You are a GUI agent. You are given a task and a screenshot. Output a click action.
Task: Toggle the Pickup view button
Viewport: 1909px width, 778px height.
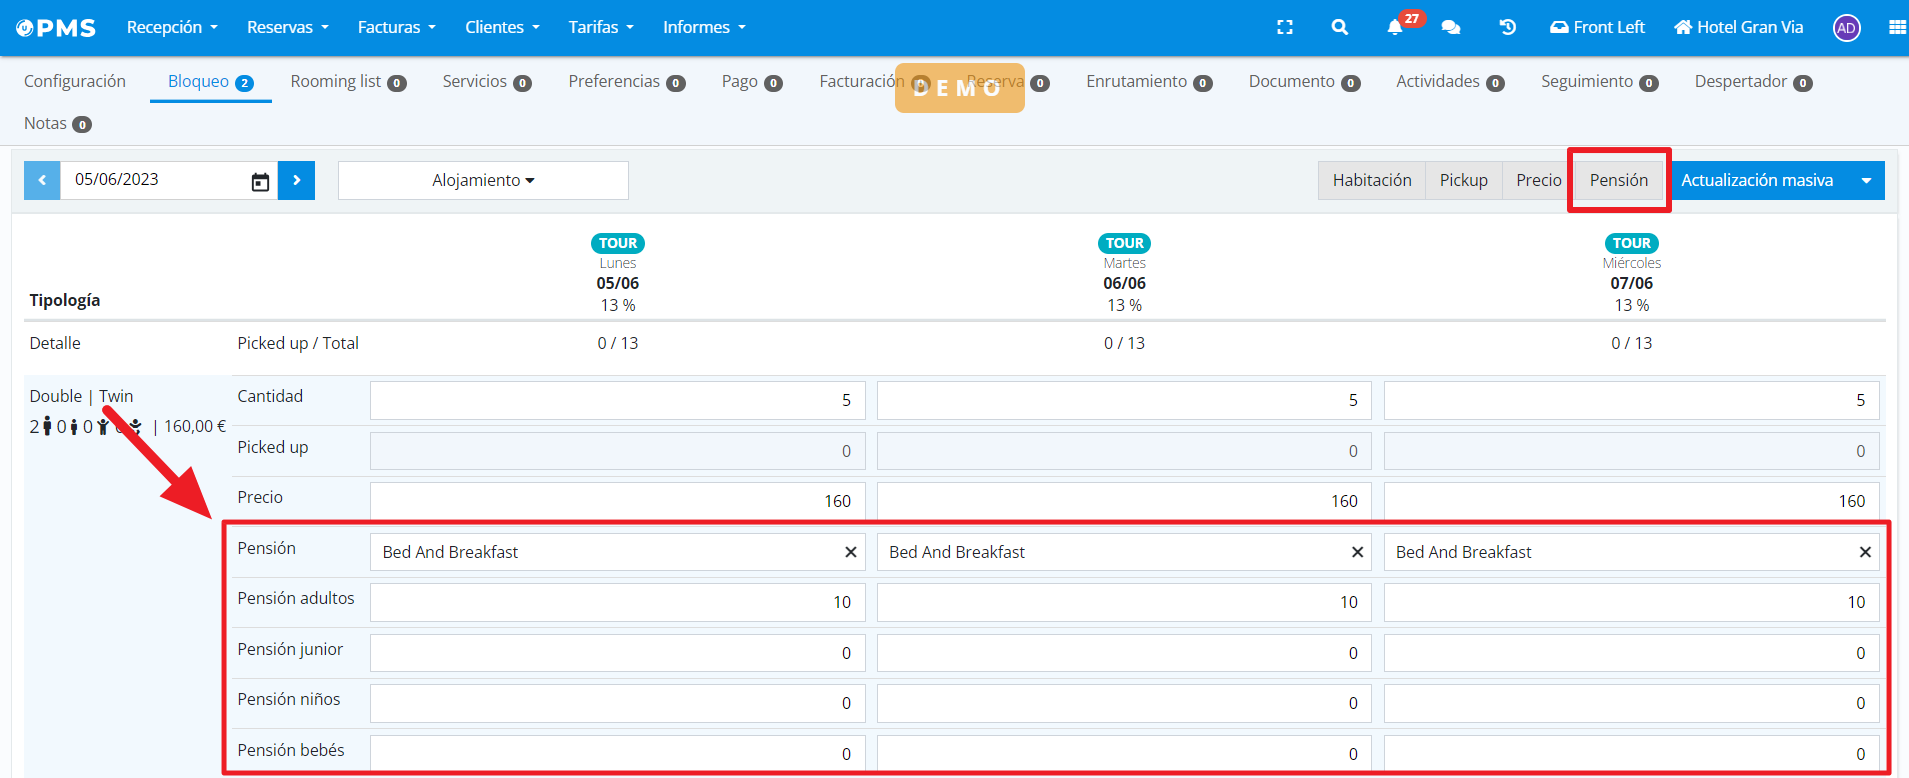click(1463, 181)
